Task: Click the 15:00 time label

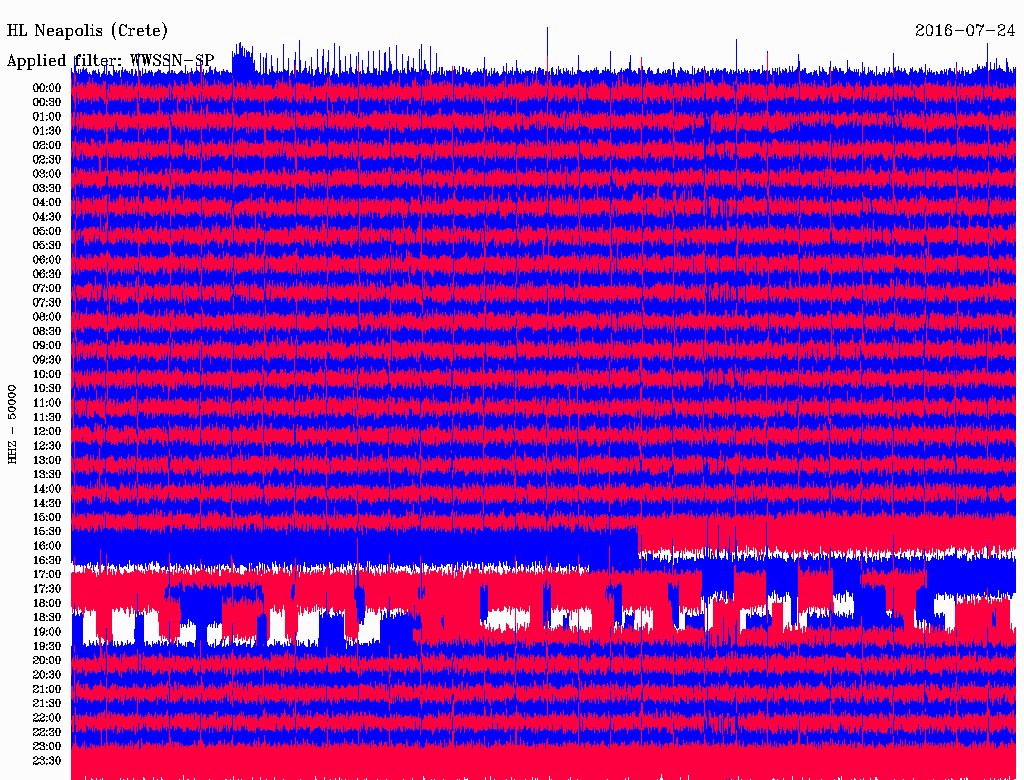Action: tap(47, 517)
